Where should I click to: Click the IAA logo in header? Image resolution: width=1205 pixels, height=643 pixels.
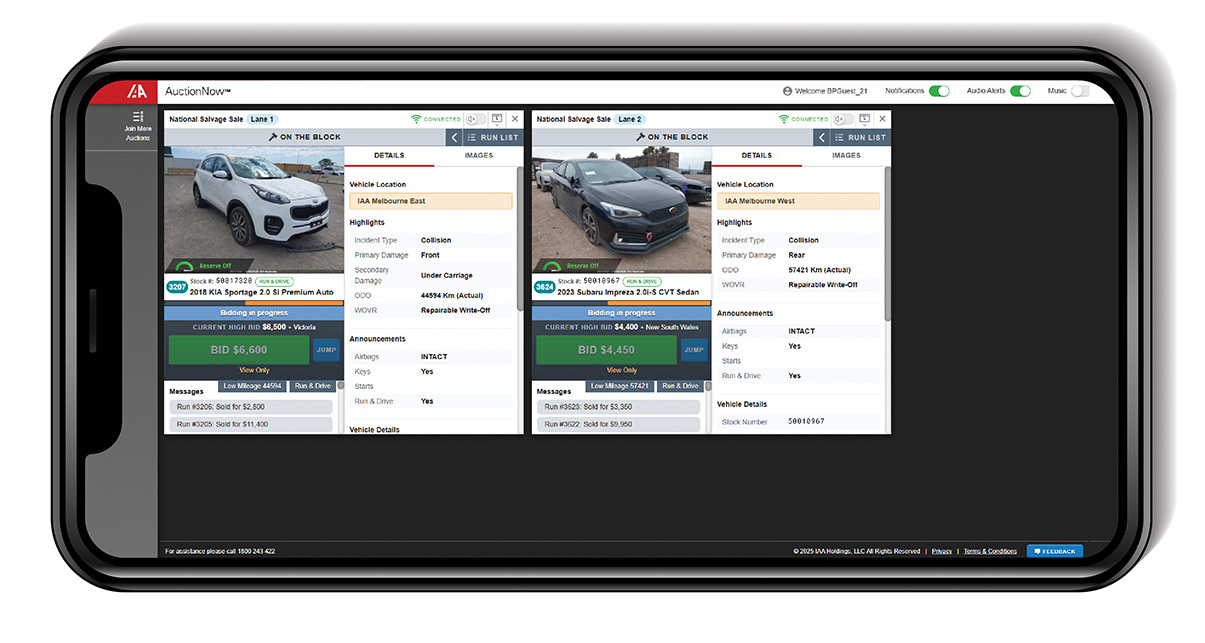pos(137,91)
